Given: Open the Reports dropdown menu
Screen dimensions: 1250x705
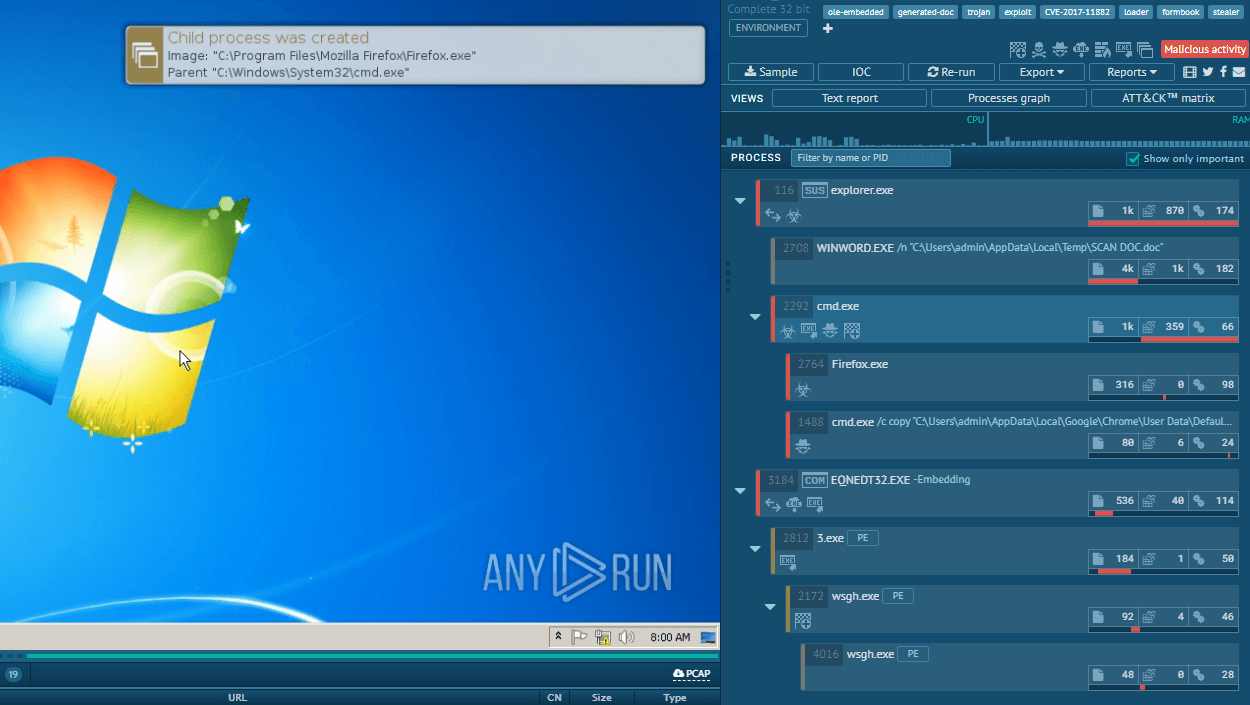Looking at the screenshot, I should tap(1132, 72).
